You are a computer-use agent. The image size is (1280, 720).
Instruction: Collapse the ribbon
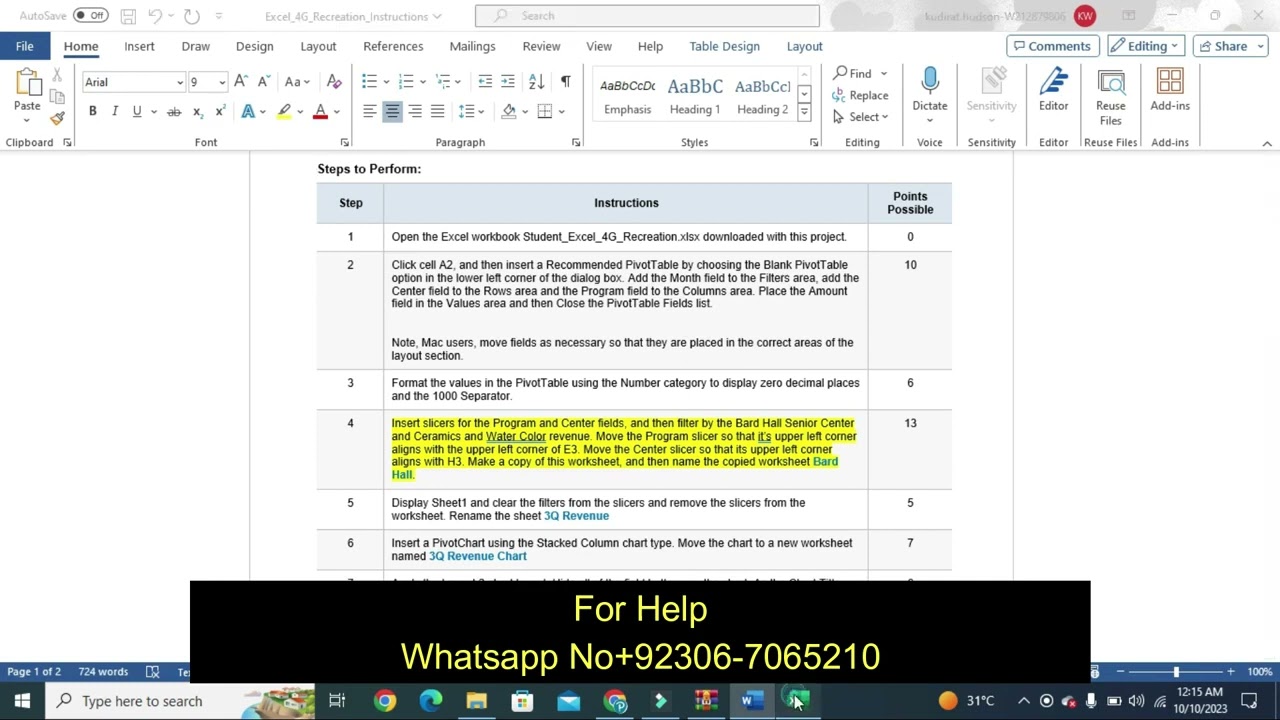click(1267, 143)
